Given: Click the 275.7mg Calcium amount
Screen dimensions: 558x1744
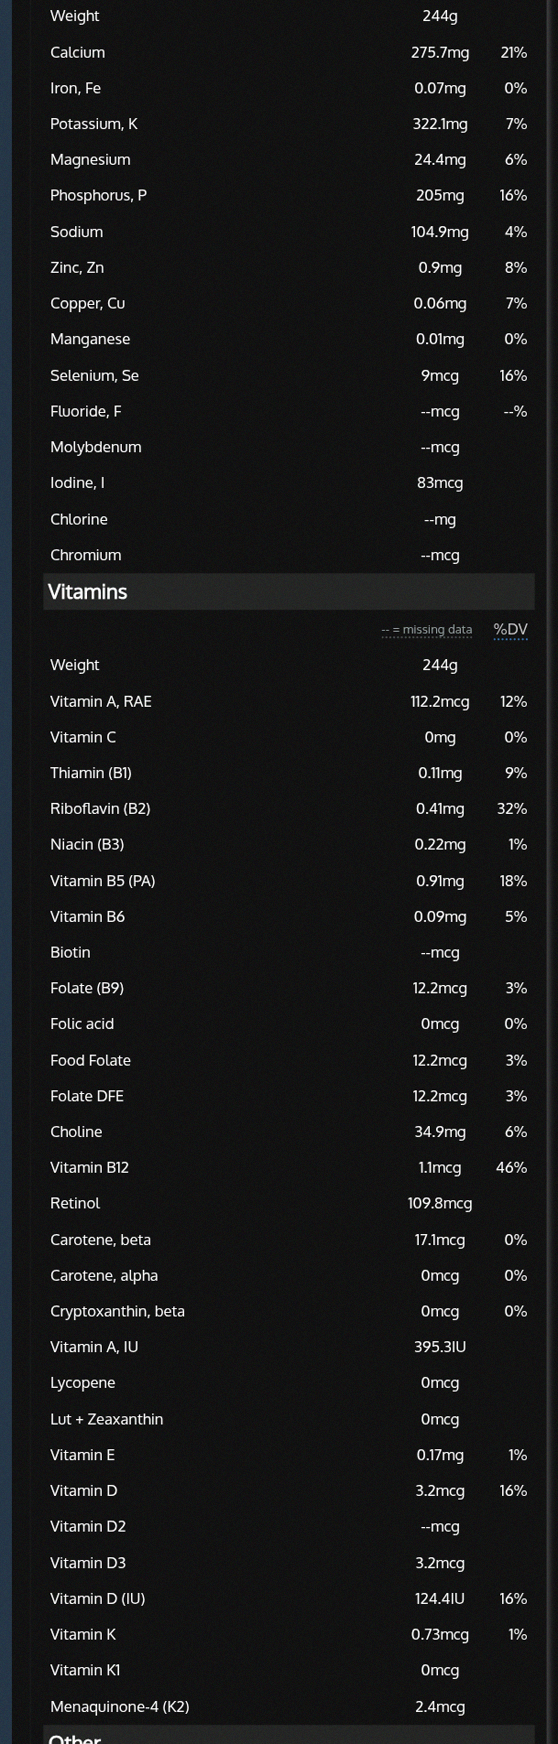Looking at the screenshot, I should pos(440,52).
